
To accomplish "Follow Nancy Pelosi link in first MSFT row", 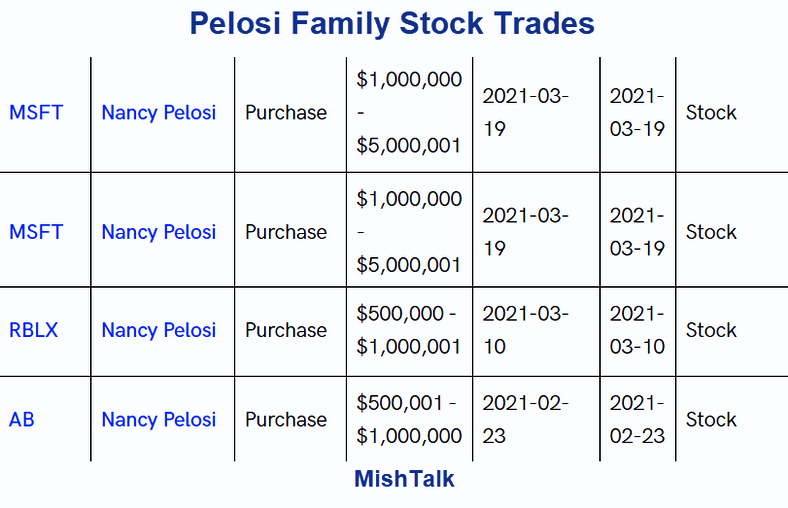I will point(158,113).
